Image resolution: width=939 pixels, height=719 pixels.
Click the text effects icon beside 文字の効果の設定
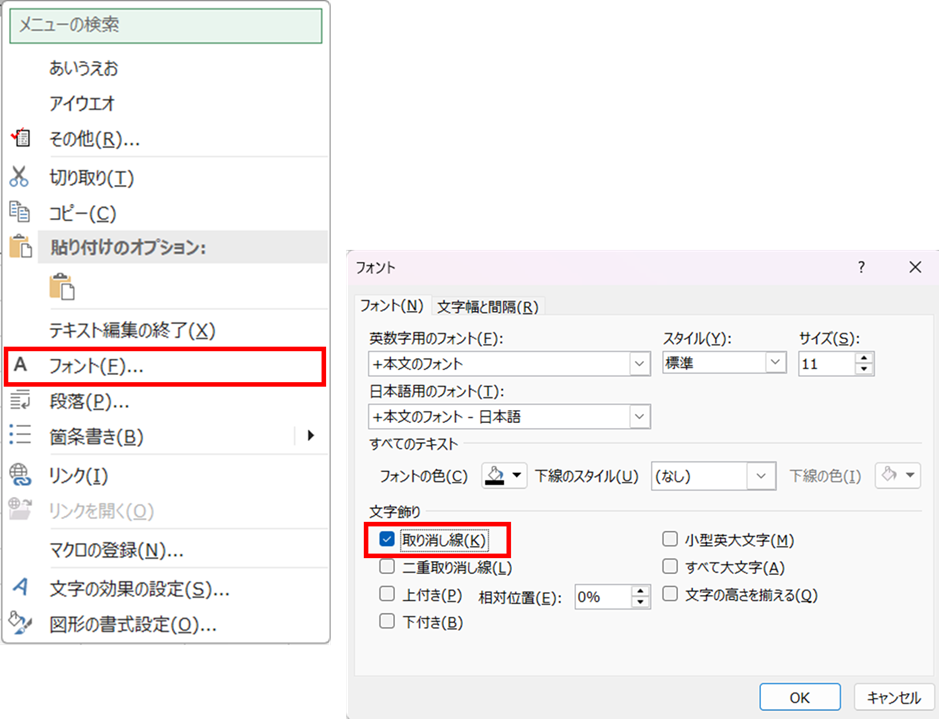pos(20,588)
